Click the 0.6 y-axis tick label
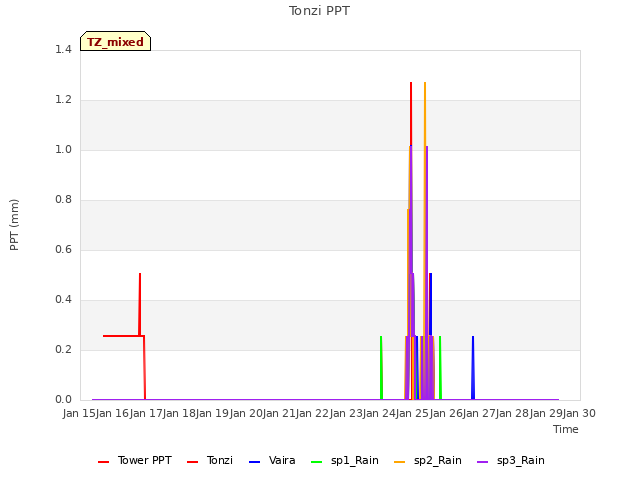The image size is (640, 480). pos(63,249)
